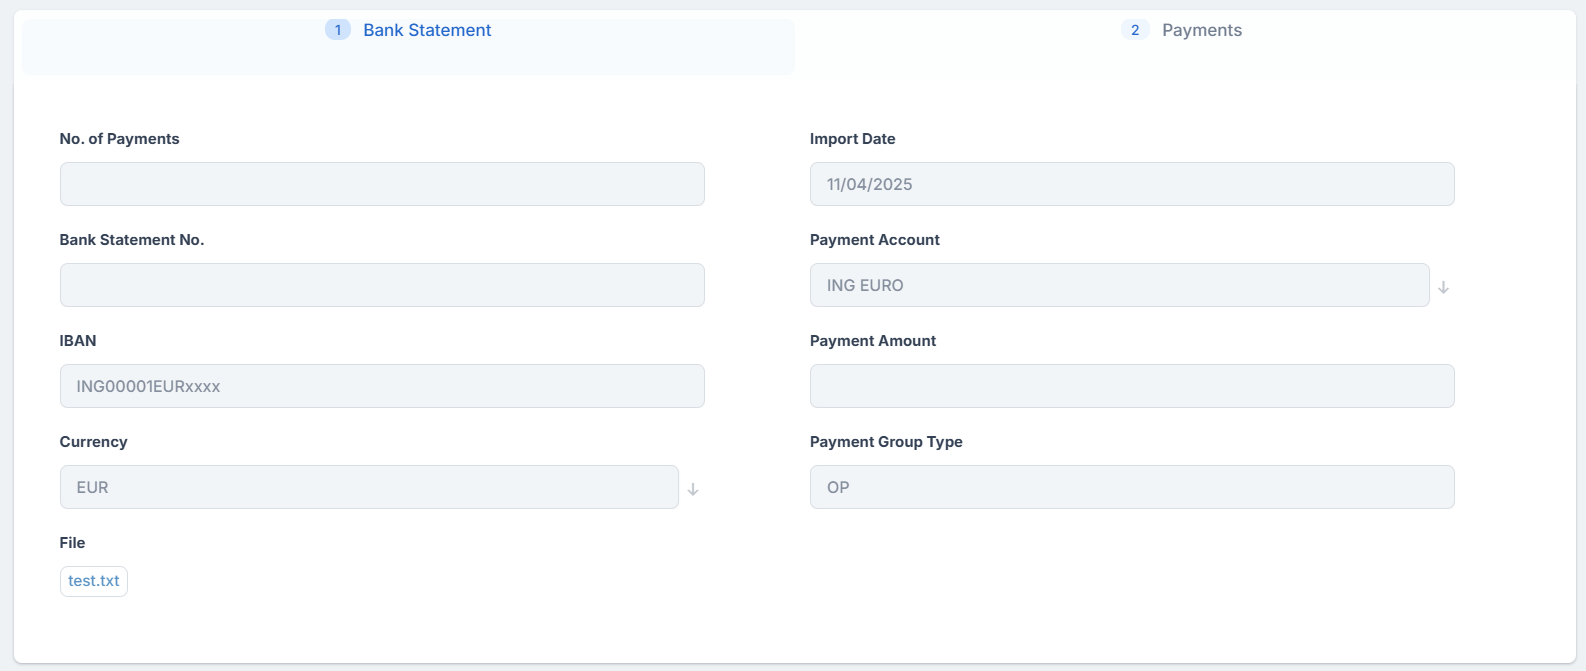Click the Import Date label text
Viewport: 1586px width, 671px height.
pyautogui.click(x=852, y=139)
